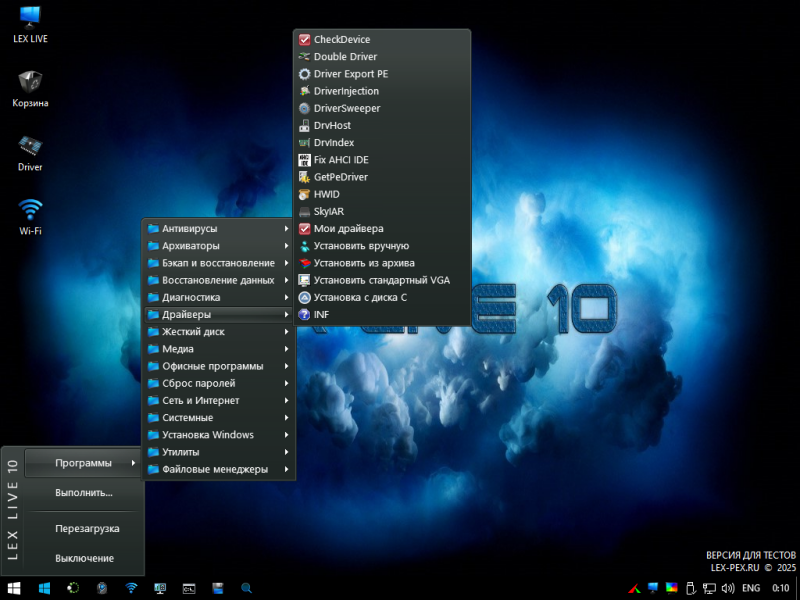Click the color palette tray icon
This screenshot has height=600, width=800.
point(671,588)
